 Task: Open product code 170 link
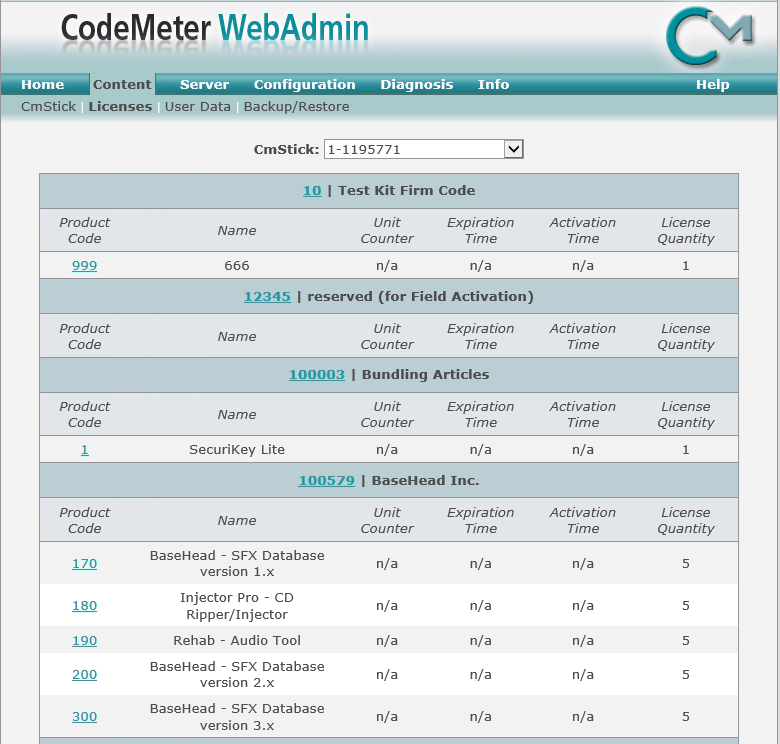click(x=85, y=563)
